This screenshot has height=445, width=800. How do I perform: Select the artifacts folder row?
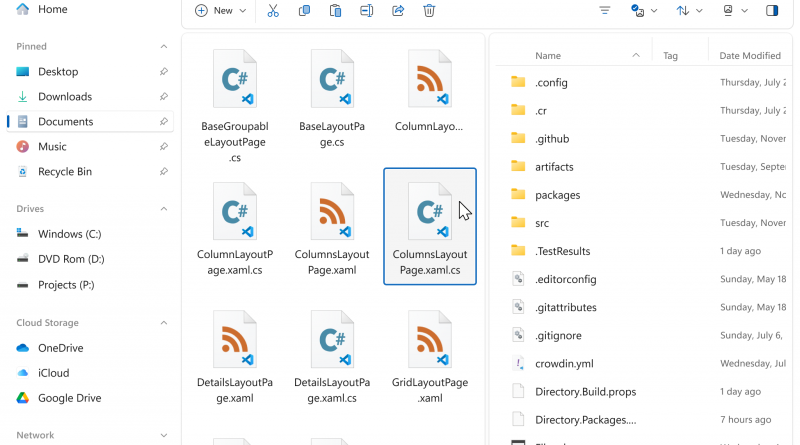coord(644,166)
